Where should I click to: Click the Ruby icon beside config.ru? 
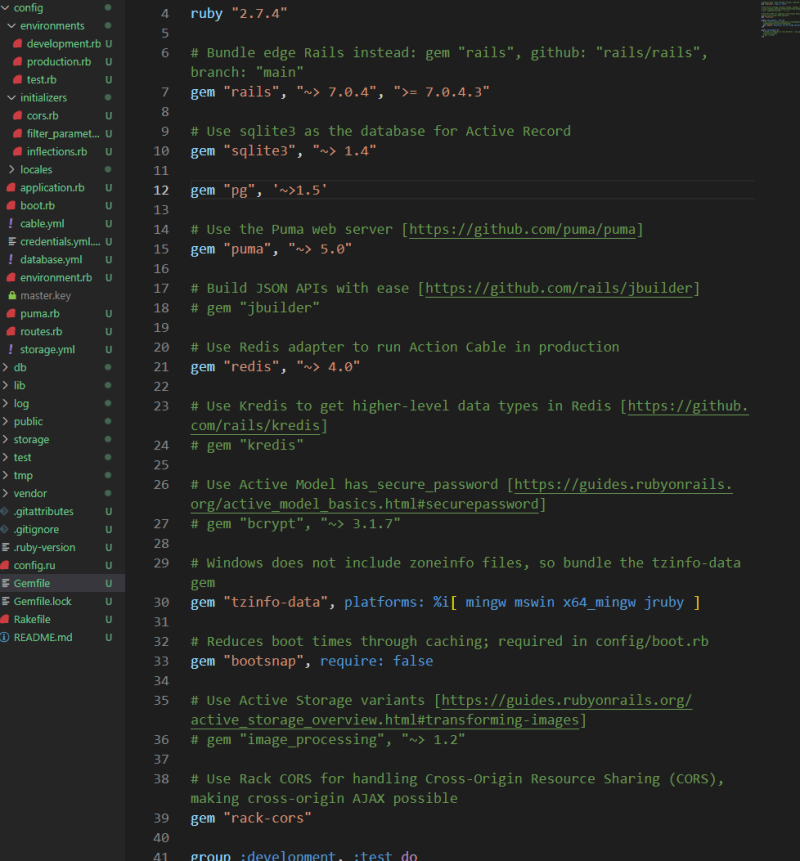(x=5, y=565)
